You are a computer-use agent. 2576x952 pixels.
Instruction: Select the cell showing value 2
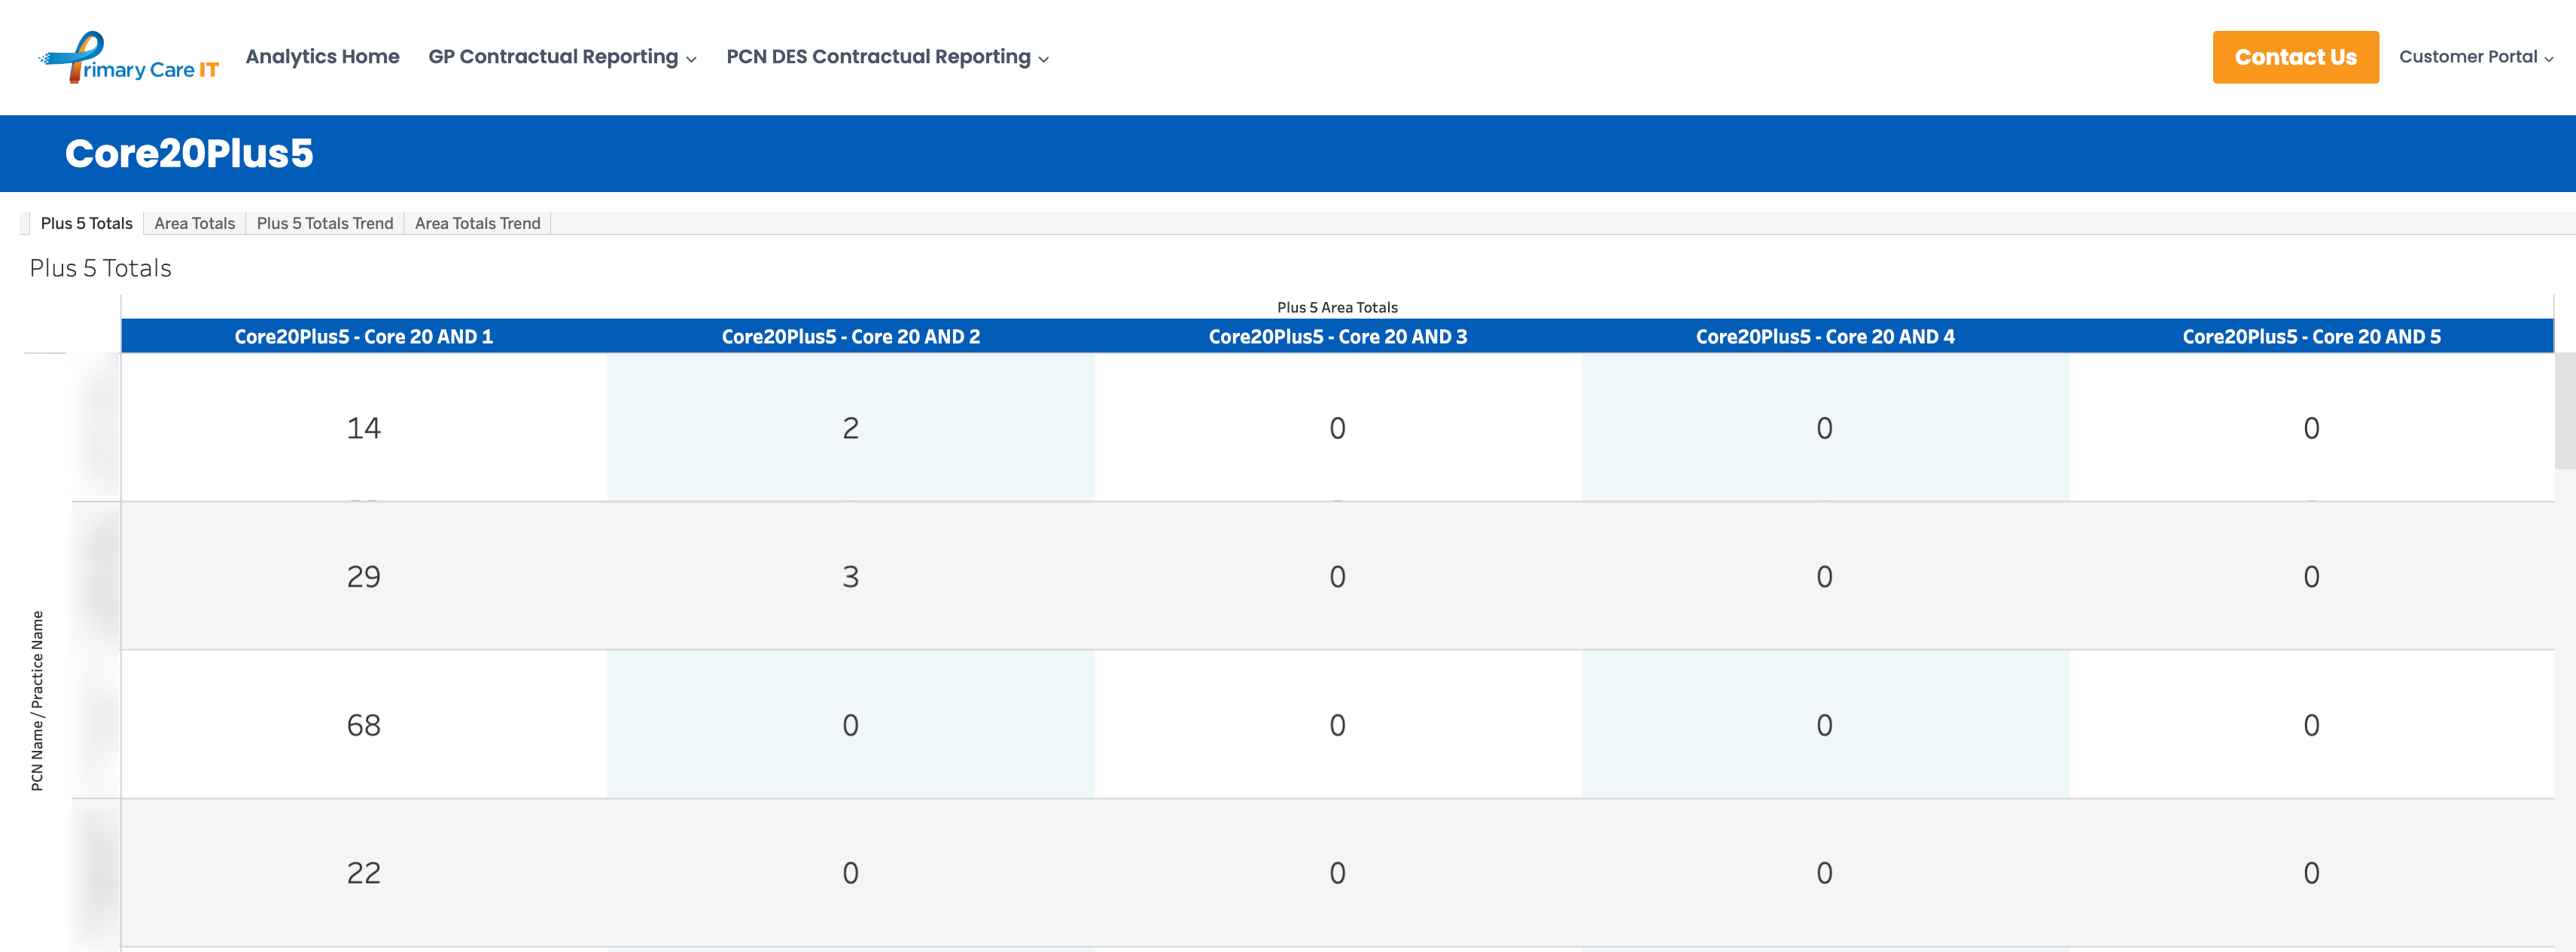pyautogui.click(x=851, y=428)
